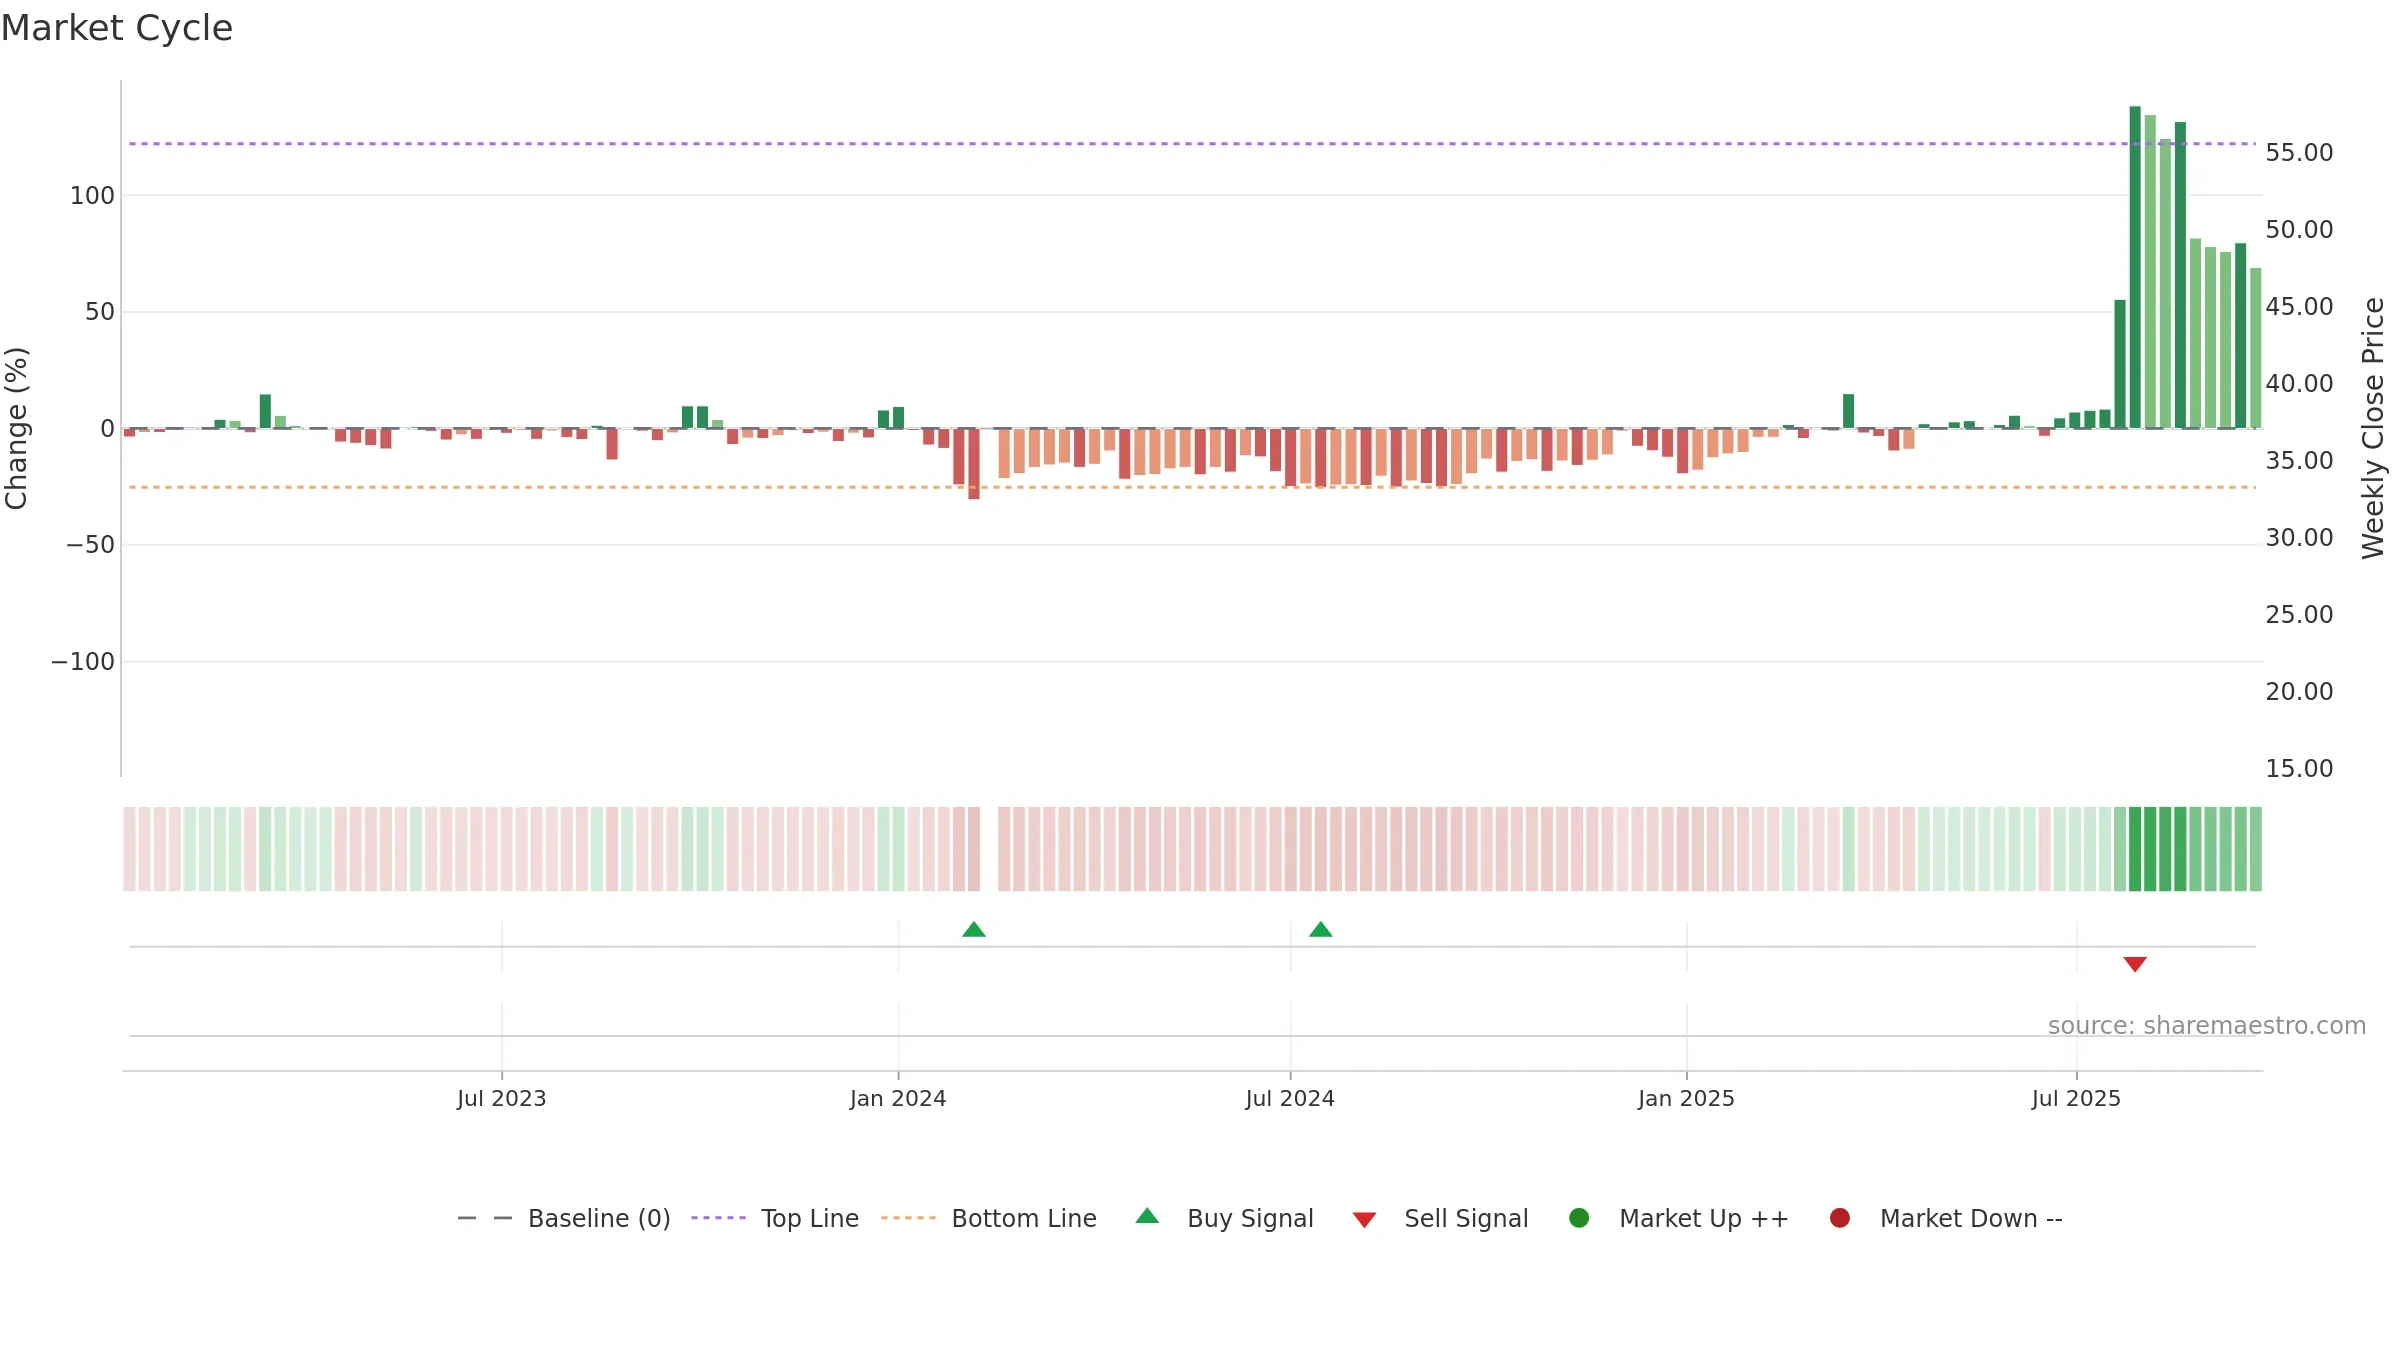Click the 55.00 price axis label
The image size is (2400, 1350).
pyautogui.click(x=2299, y=153)
